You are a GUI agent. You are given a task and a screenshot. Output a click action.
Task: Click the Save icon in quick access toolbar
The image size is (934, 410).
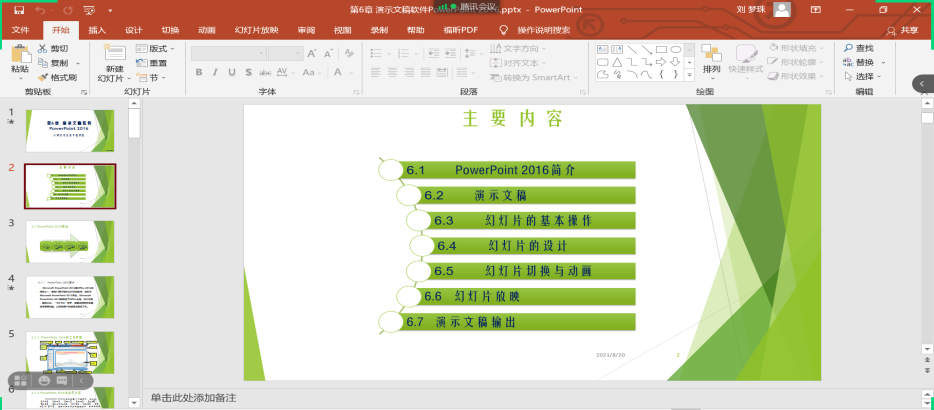[18, 10]
